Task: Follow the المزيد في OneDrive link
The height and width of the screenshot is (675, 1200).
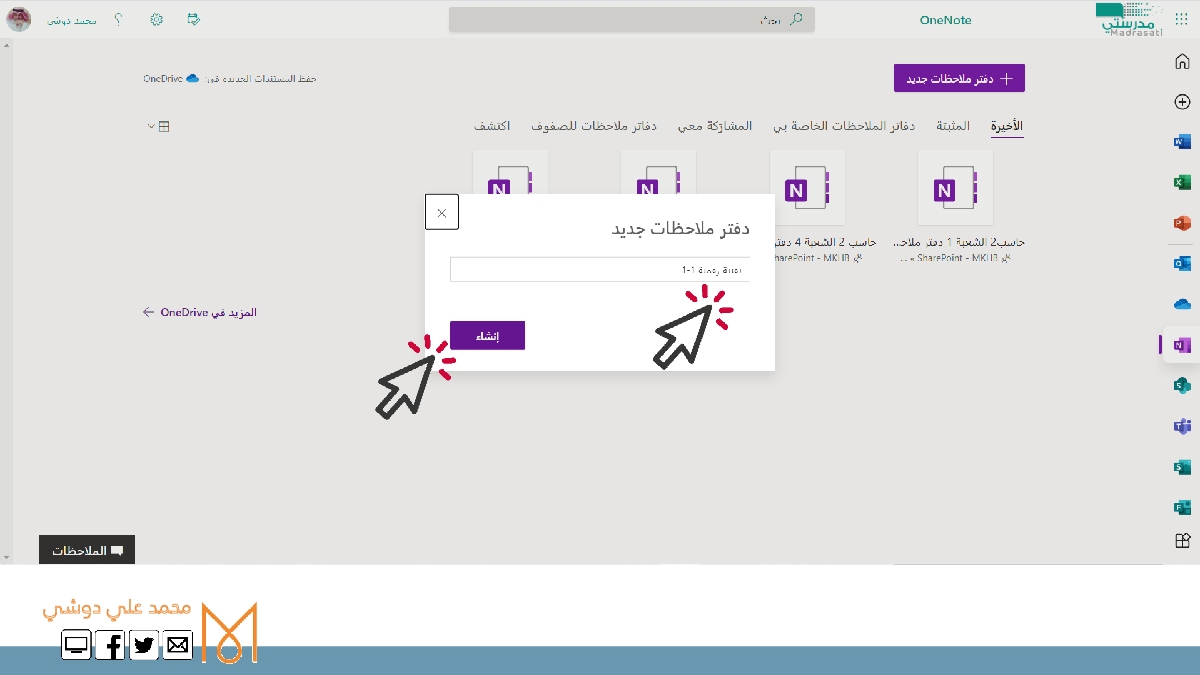Action: click(x=200, y=312)
